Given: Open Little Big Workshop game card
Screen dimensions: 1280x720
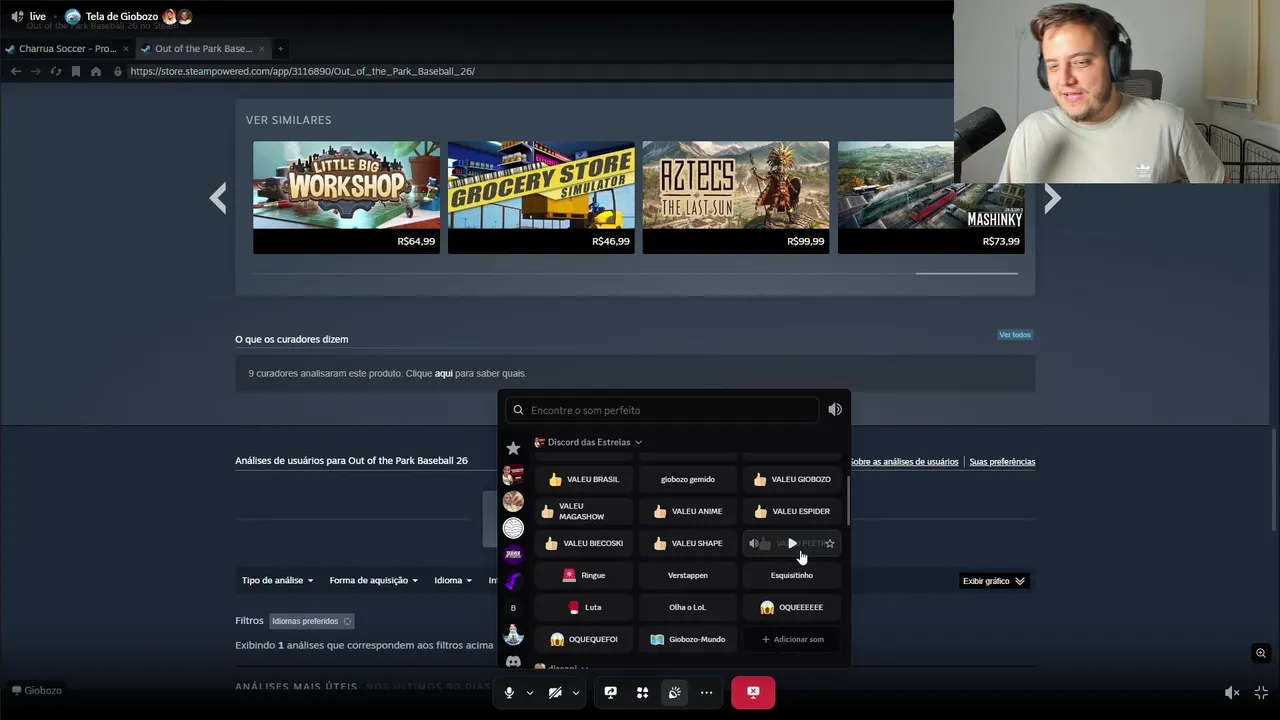Looking at the screenshot, I should [346, 197].
